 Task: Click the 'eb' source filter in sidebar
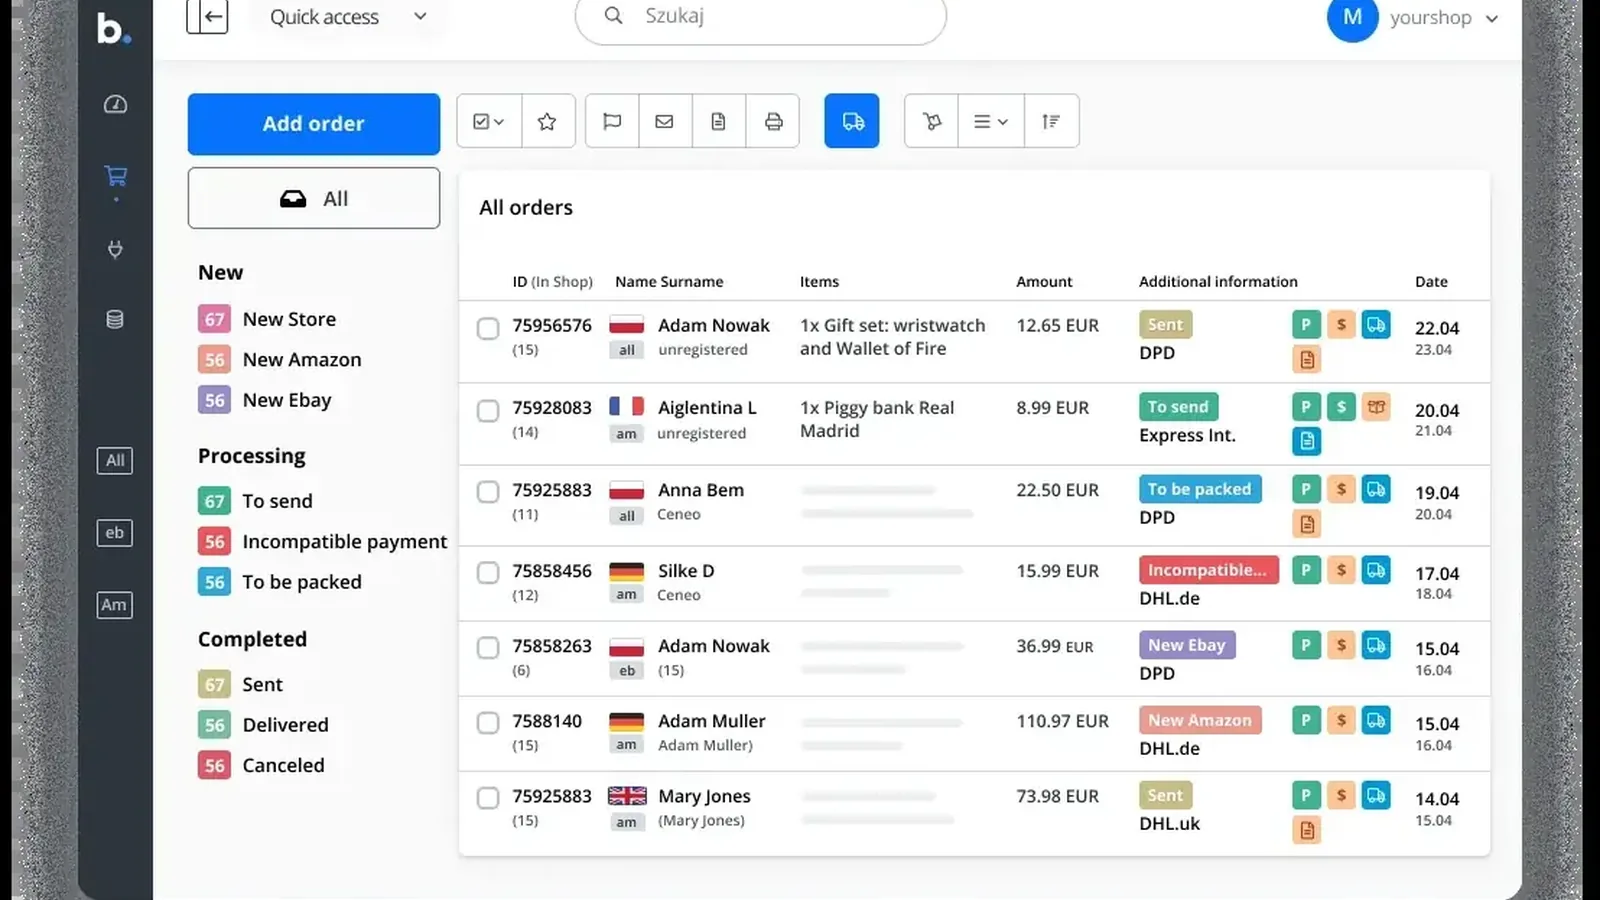[x=115, y=533]
